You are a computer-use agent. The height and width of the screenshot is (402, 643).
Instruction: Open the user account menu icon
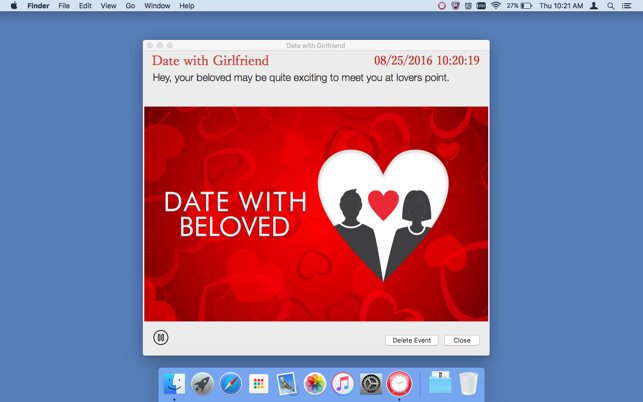click(x=594, y=6)
